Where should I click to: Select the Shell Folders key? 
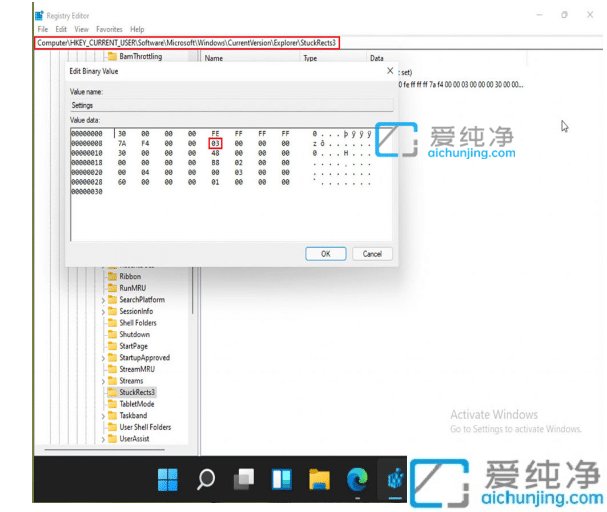[138, 323]
